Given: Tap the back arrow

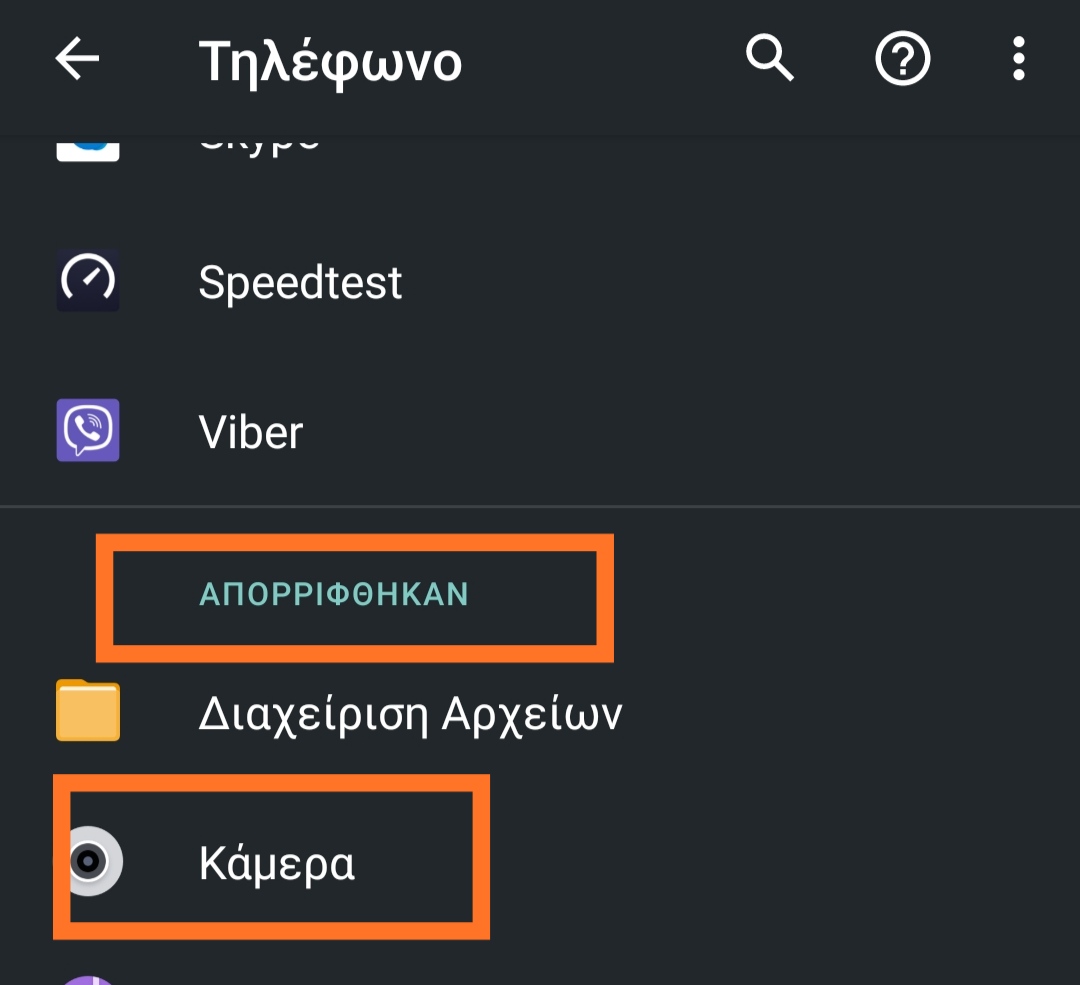Looking at the screenshot, I should [x=77, y=60].
